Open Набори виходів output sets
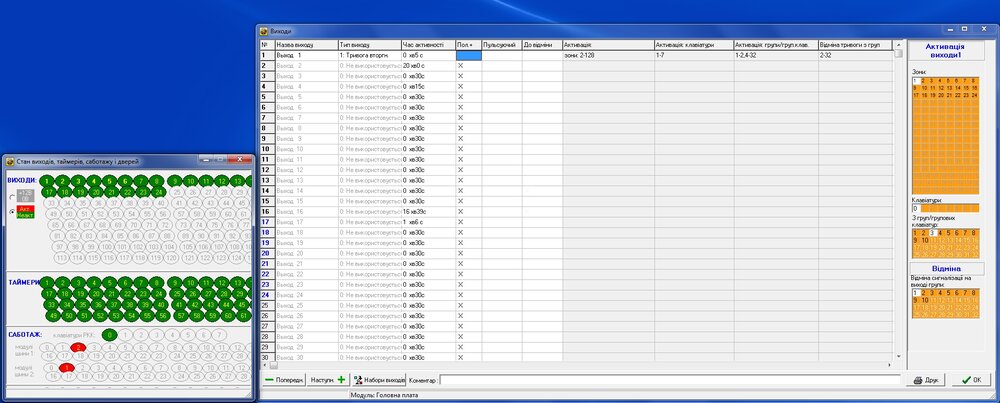Viewport: 1000px width, 403px height. pos(379,379)
